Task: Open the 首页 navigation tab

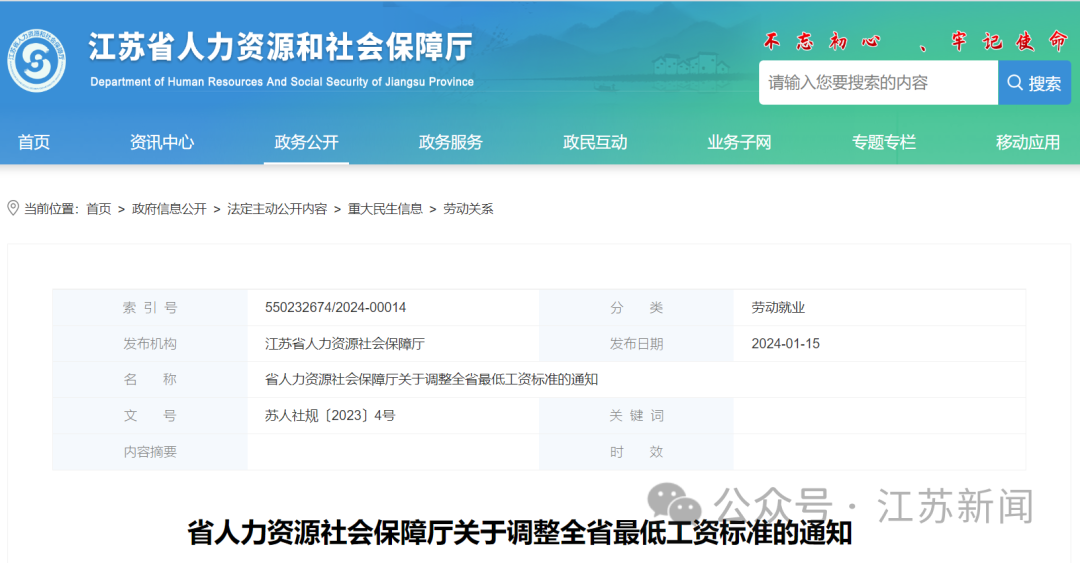Action: [34, 143]
